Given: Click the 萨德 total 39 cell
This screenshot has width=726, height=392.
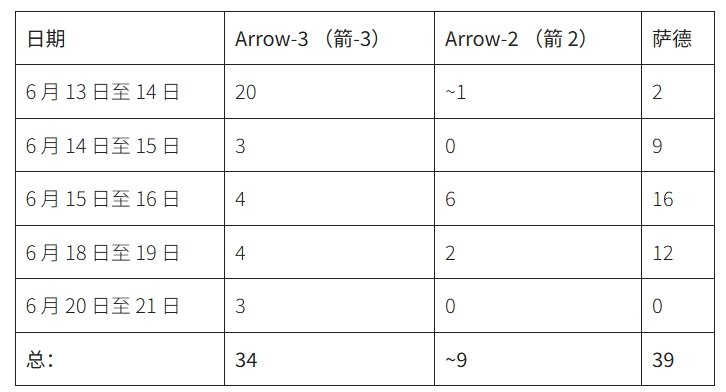Looking at the screenshot, I should pos(678,359).
